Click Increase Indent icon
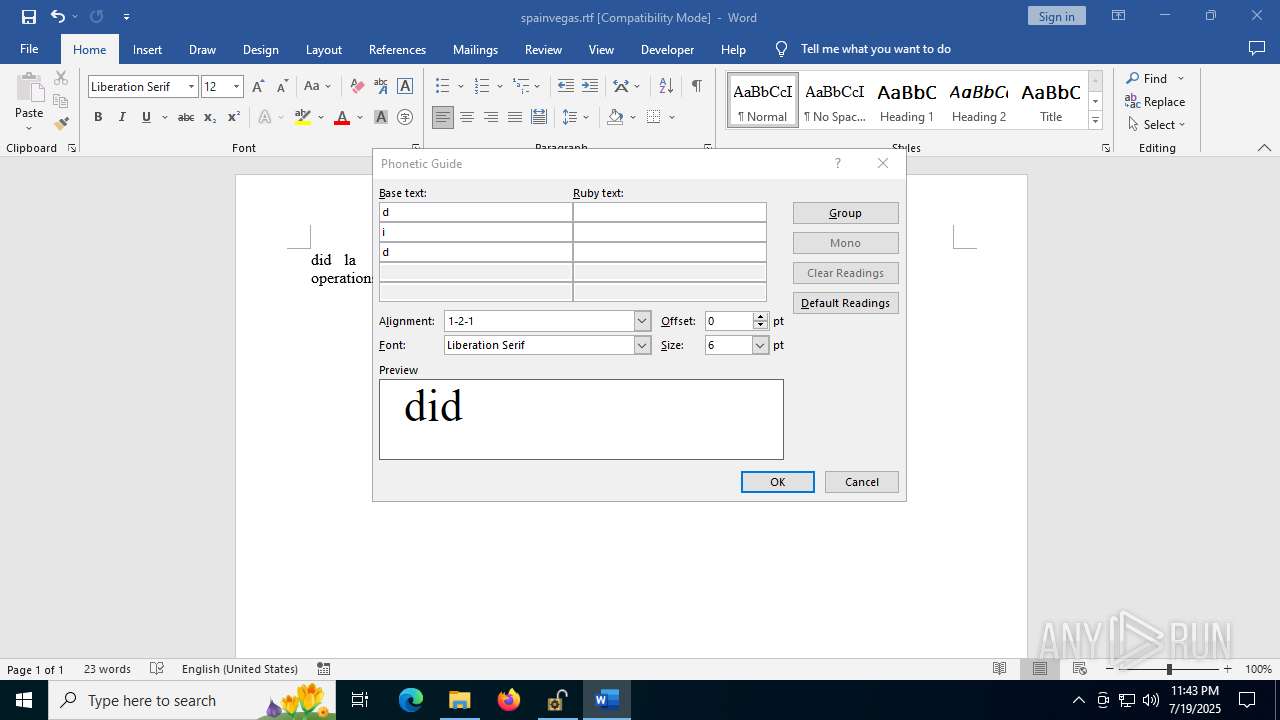This screenshot has width=1280, height=720. pos(590,86)
